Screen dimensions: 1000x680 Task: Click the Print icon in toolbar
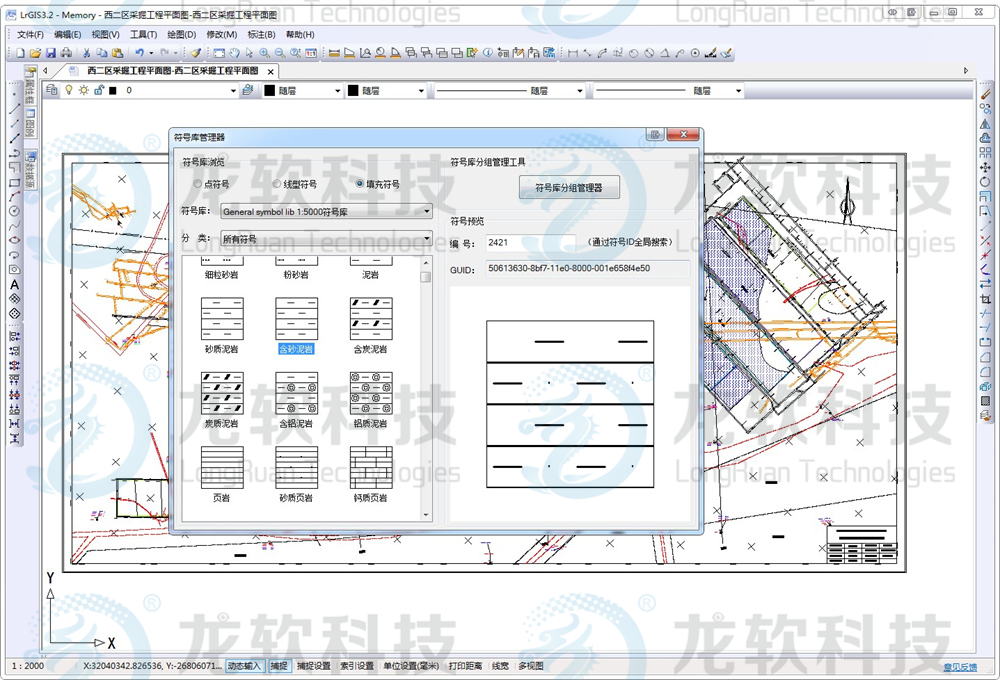tap(65, 53)
